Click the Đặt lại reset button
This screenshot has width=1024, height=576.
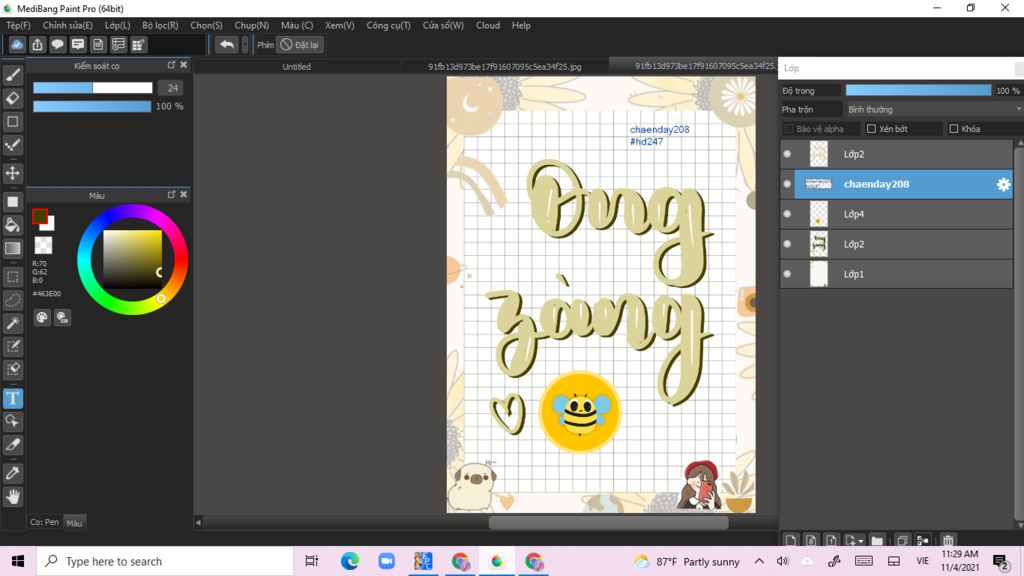click(x=300, y=44)
